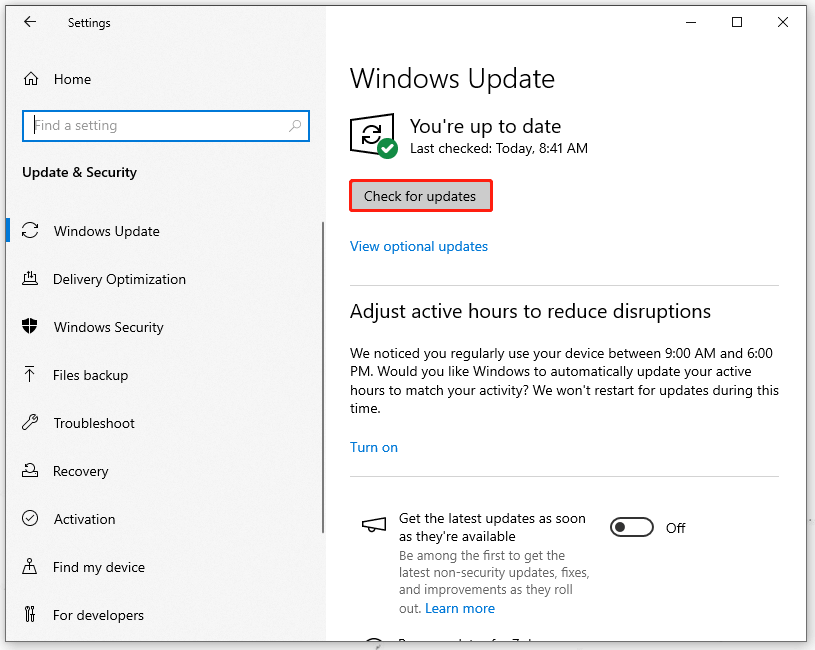Click Check for updates button

tap(420, 196)
